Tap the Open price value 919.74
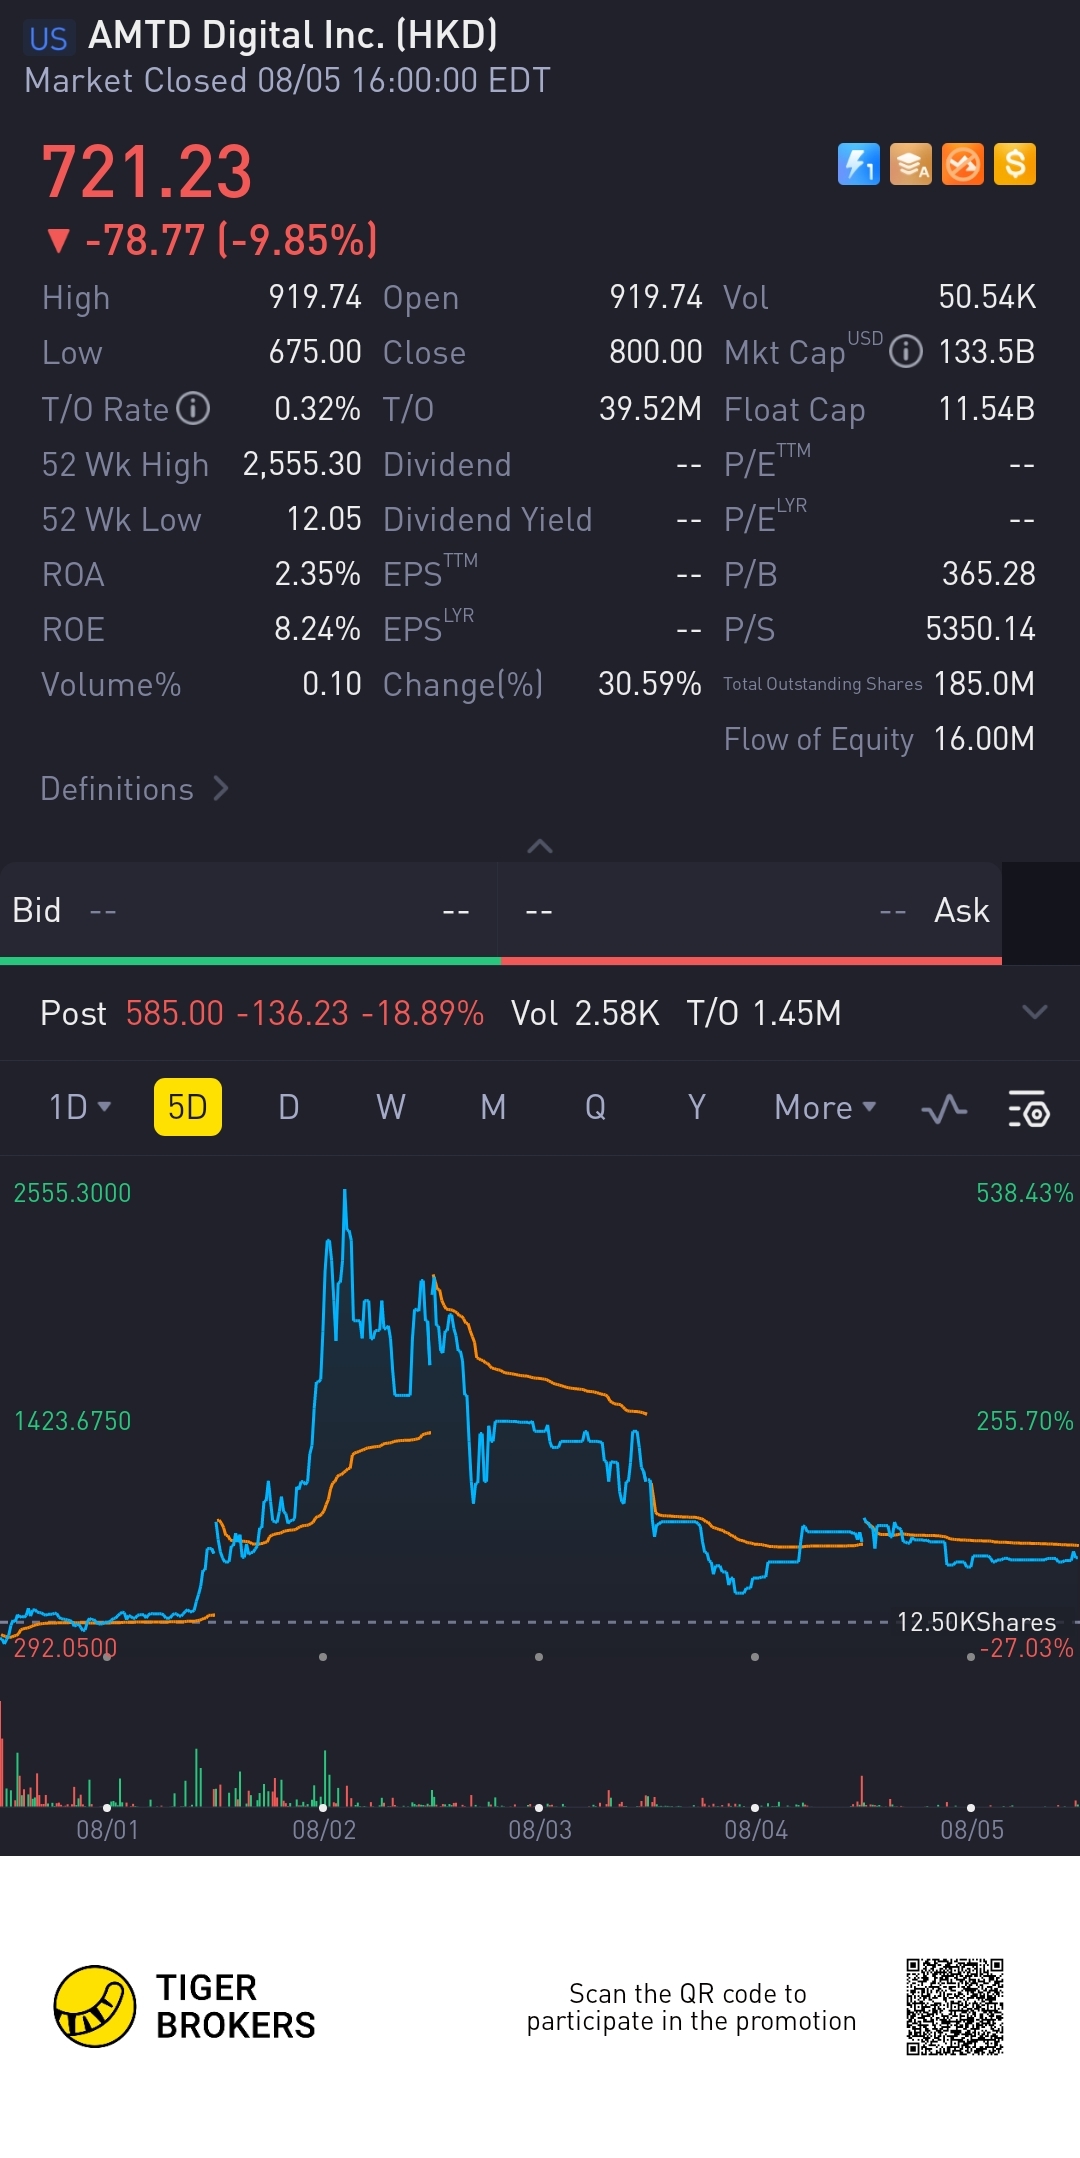The image size is (1080, 2158). (x=656, y=297)
